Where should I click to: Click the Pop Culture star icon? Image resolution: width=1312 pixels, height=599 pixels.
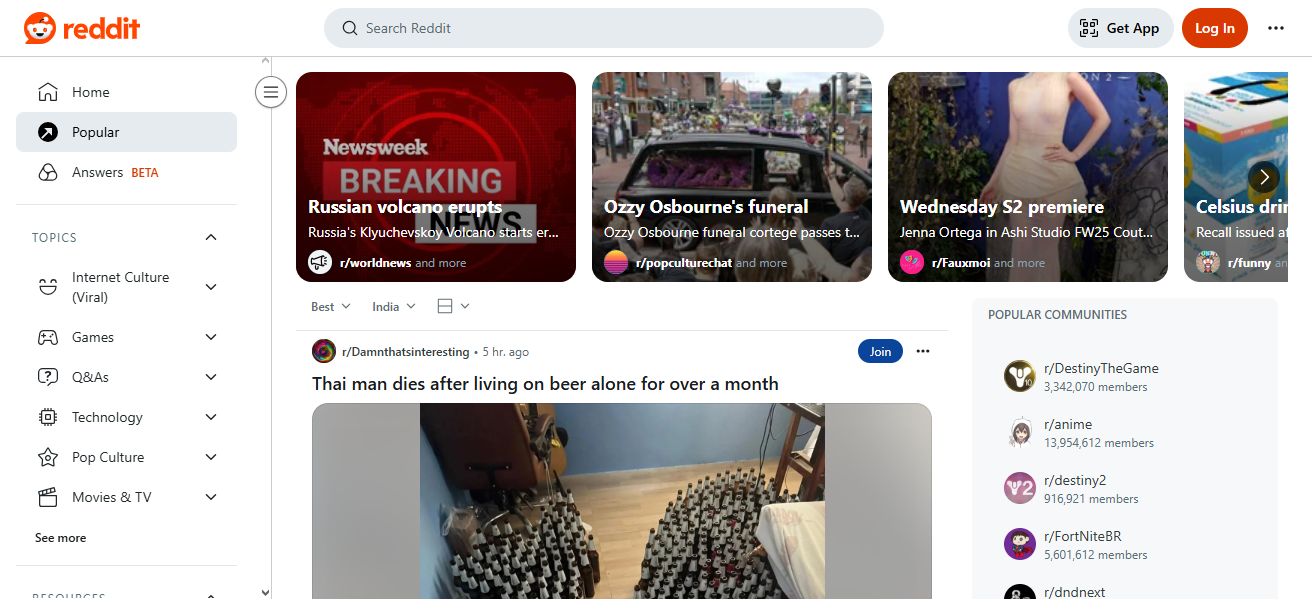pyautogui.click(x=47, y=457)
